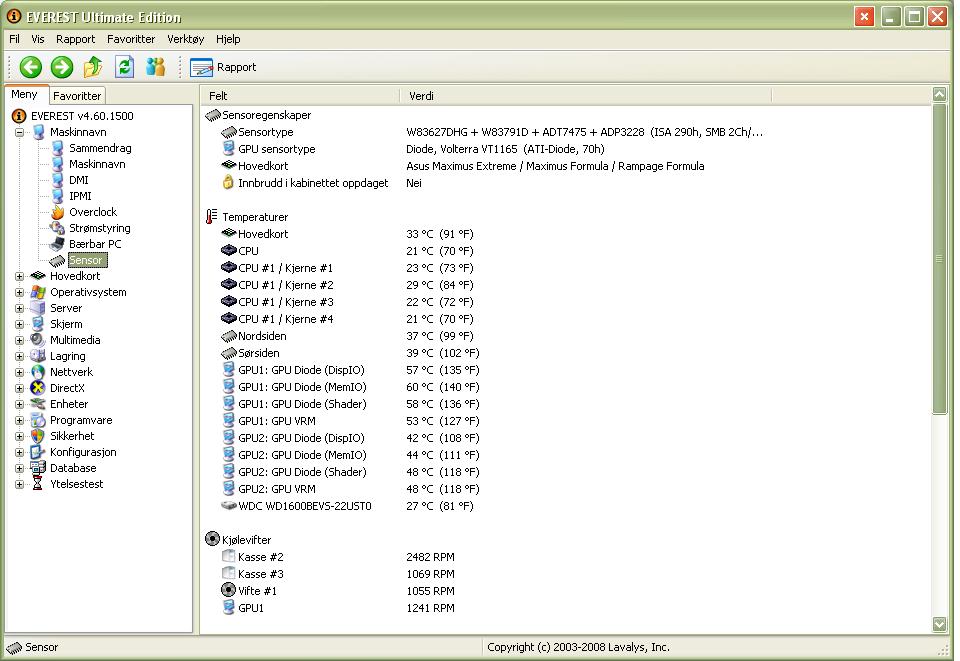Expand the Multimedia tree node
Screen dimensions: 960x661
20,340
